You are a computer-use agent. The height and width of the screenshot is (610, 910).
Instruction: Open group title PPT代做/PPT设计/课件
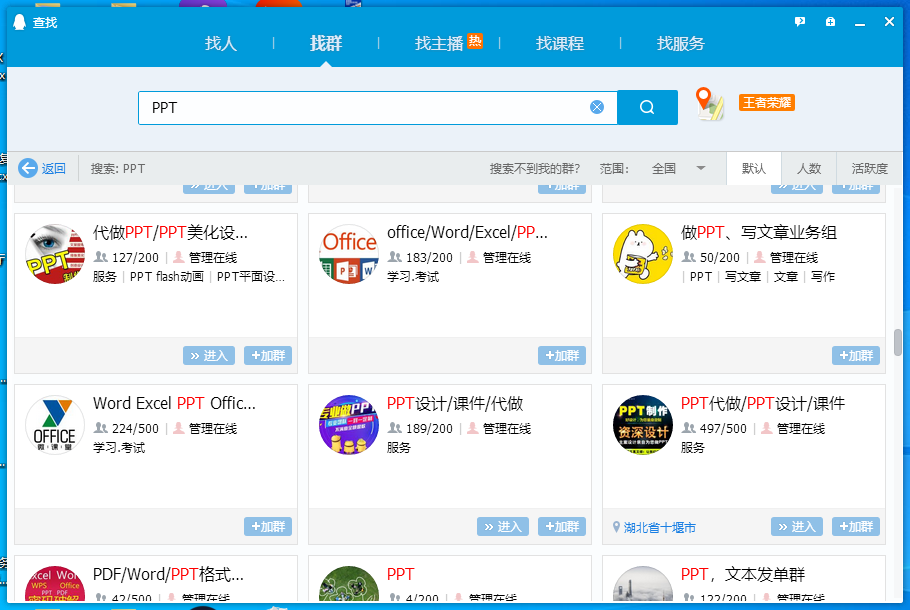pyautogui.click(x=763, y=403)
